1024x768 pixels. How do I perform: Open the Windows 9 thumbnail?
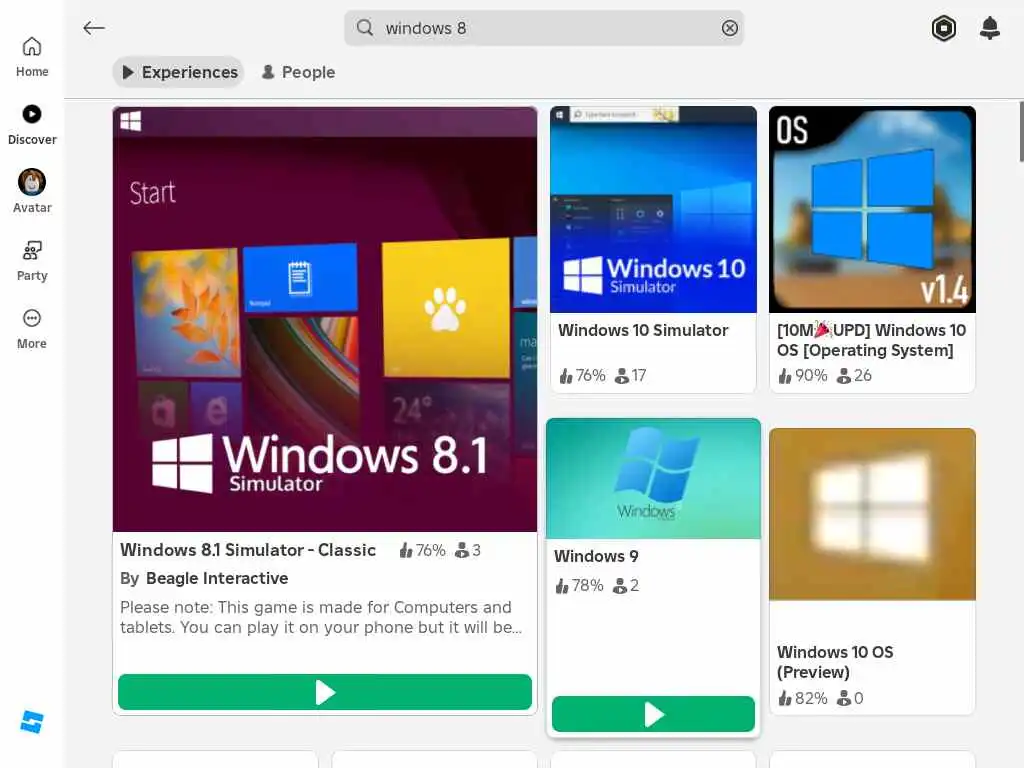(x=653, y=479)
